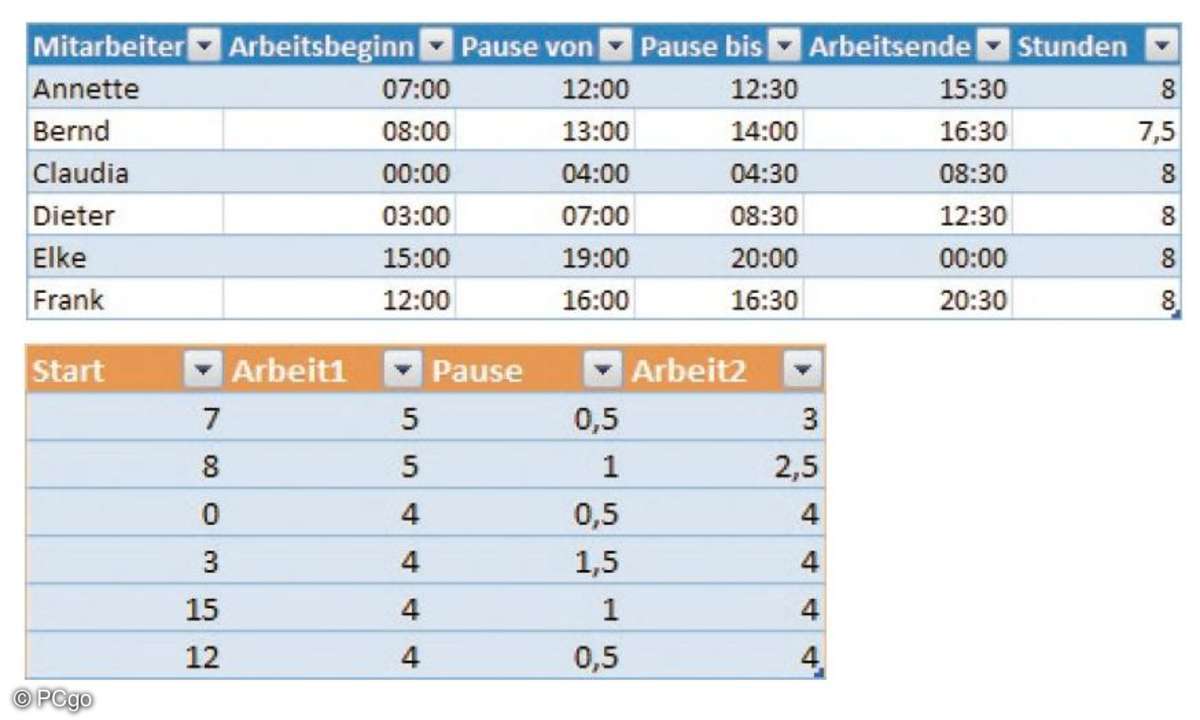
Task: Open the Start column filter dropdown
Action: (x=203, y=371)
